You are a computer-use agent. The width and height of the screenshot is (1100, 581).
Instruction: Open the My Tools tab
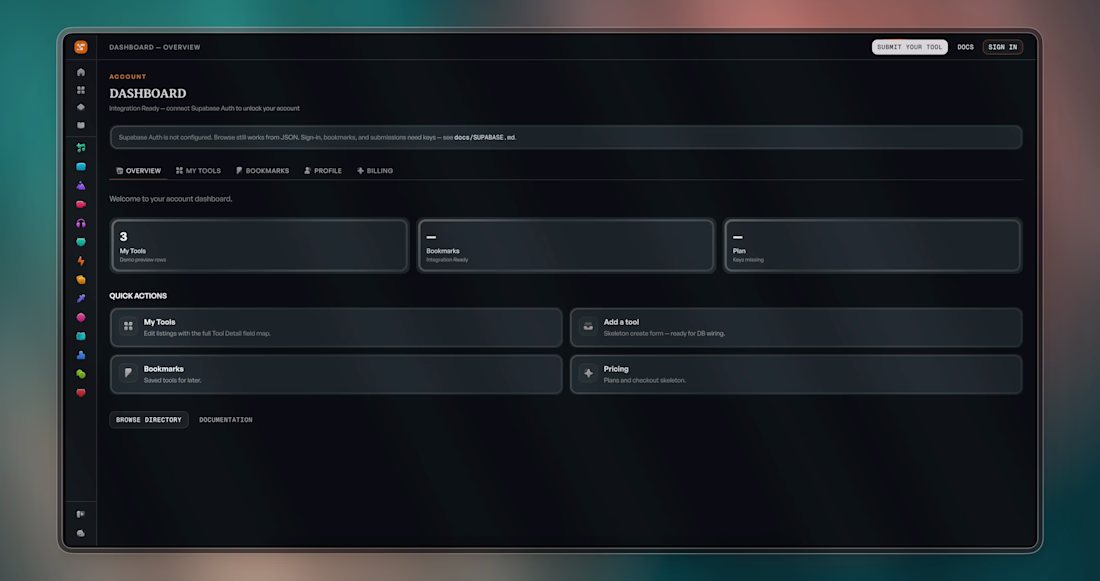pos(198,171)
